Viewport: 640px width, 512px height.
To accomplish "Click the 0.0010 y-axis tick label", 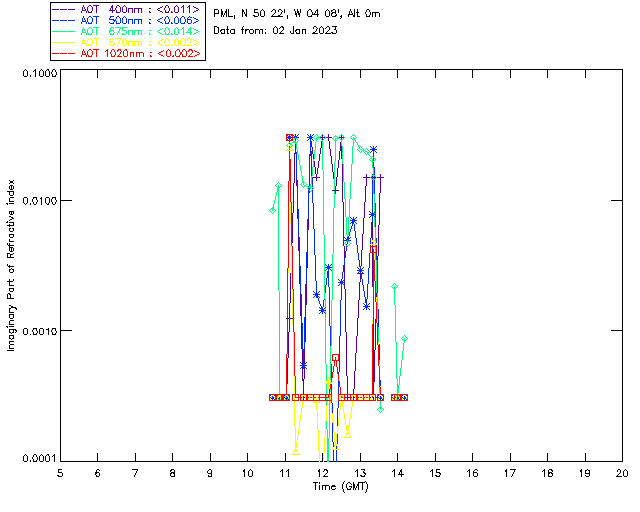I will tap(40, 331).
